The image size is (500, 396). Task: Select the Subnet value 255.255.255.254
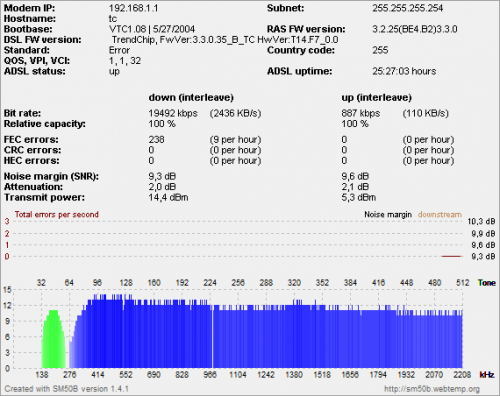point(408,8)
